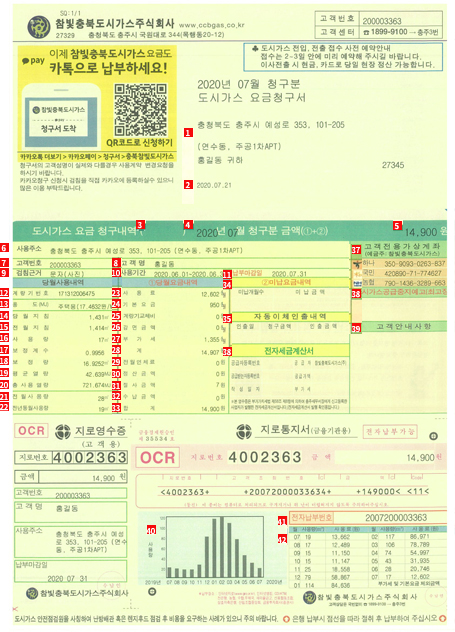Click the phone mockup showing 청구서 도착
Viewport: 455px width, 632px height.
point(60,116)
